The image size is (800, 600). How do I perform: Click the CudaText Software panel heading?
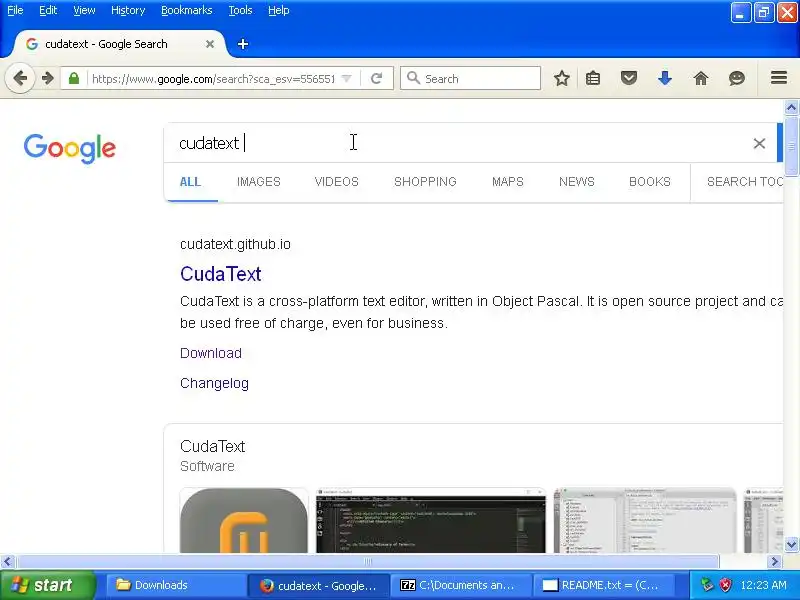point(212,446)
